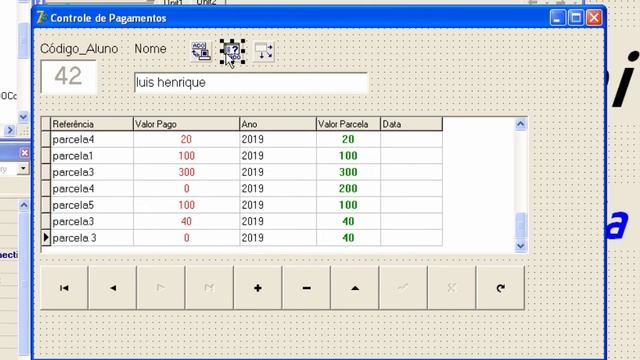Click the row indicator of parcela 3 row
Screen dimensions: 640x360
tap(46, 238)
